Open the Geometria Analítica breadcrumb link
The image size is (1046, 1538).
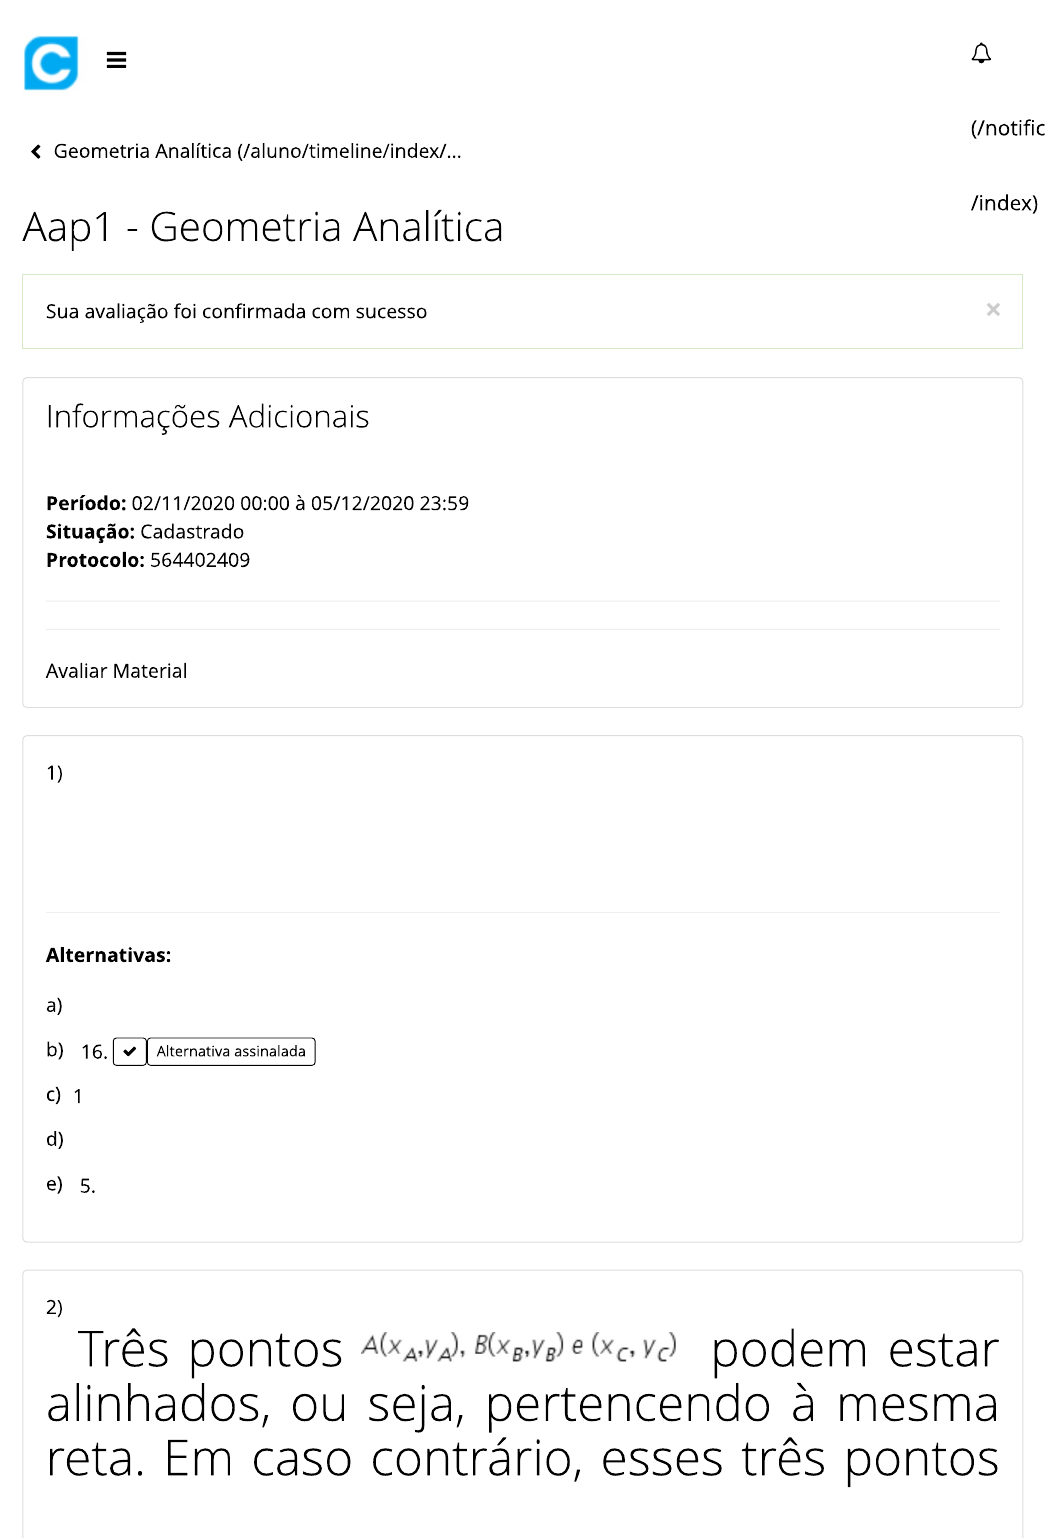pyautogui.click(x=256, y=151)
